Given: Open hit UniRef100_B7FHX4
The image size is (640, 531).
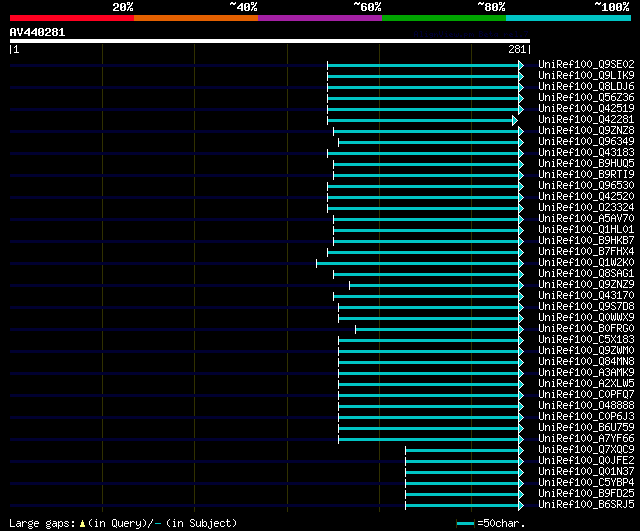Looking at the screenshot, I should 586,252.
